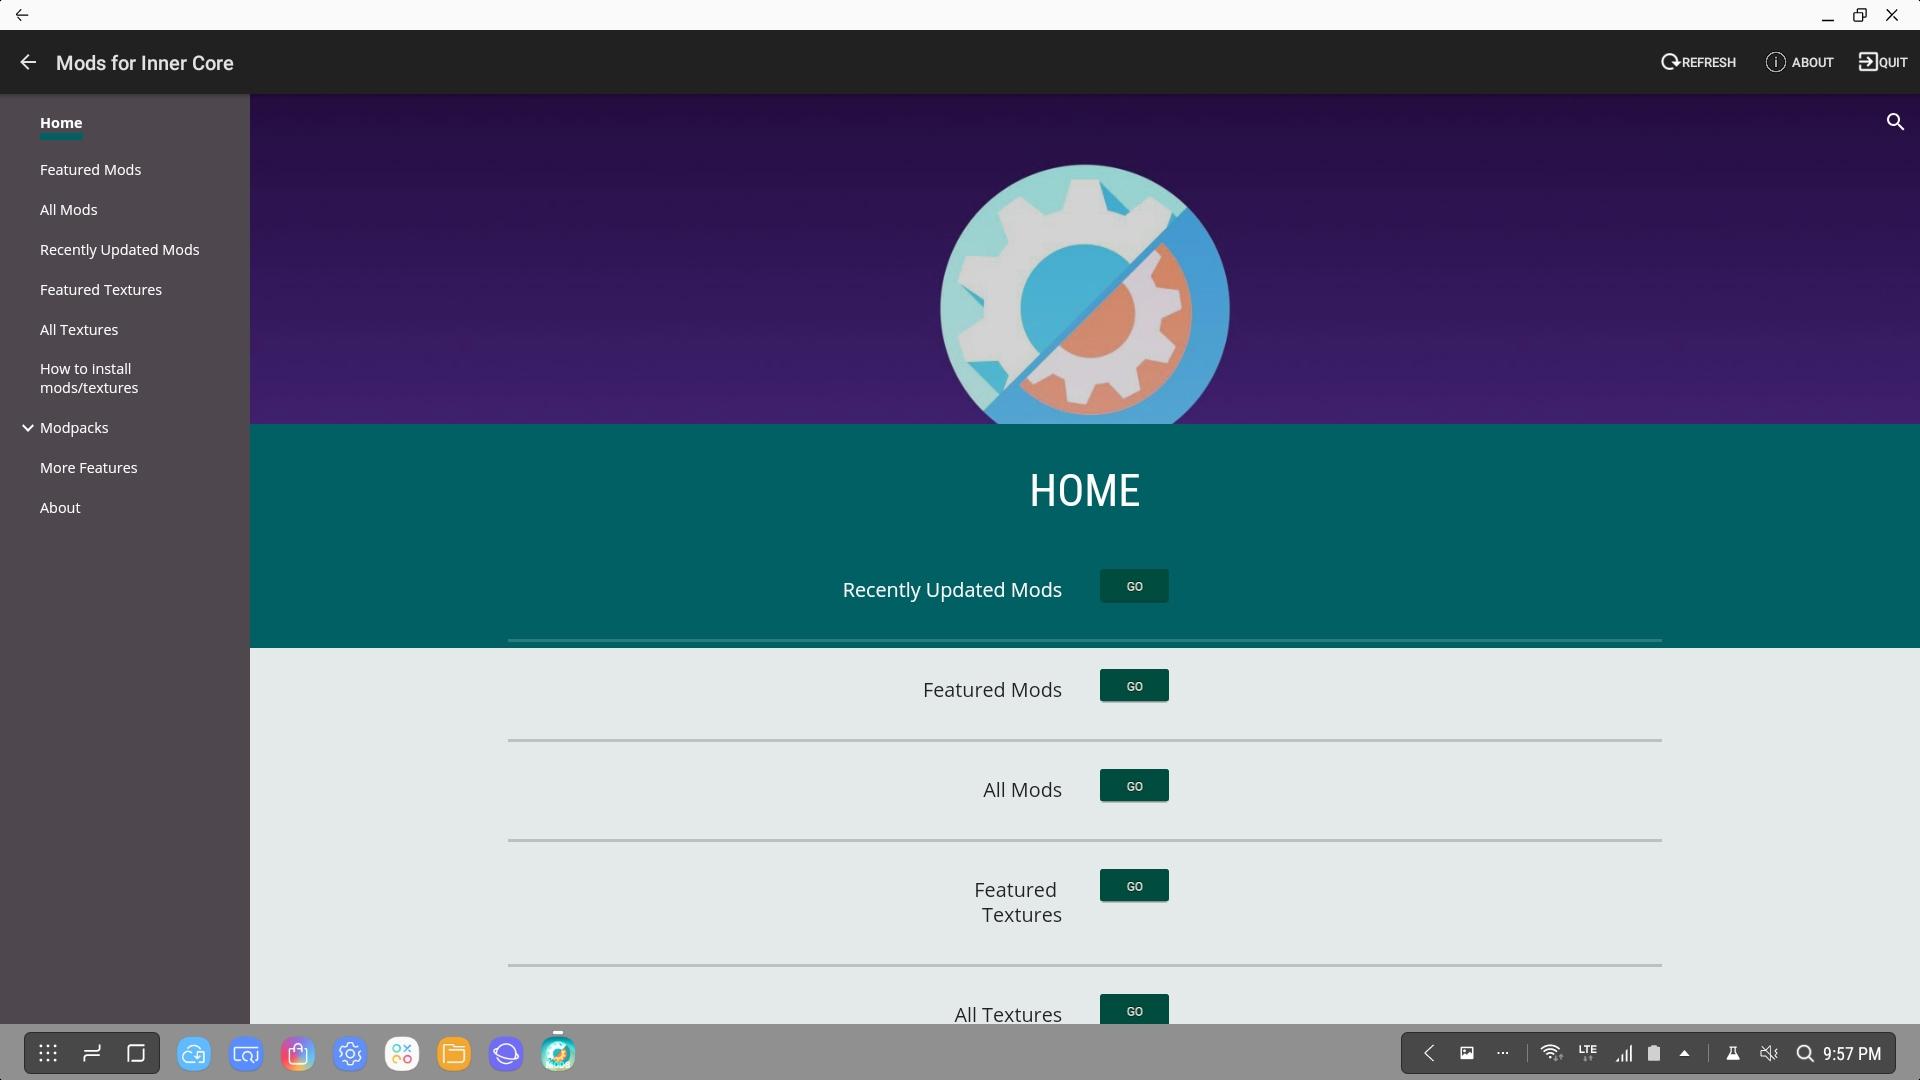
Task: Select How to Install mods/textures
Action: pos(88,378)
